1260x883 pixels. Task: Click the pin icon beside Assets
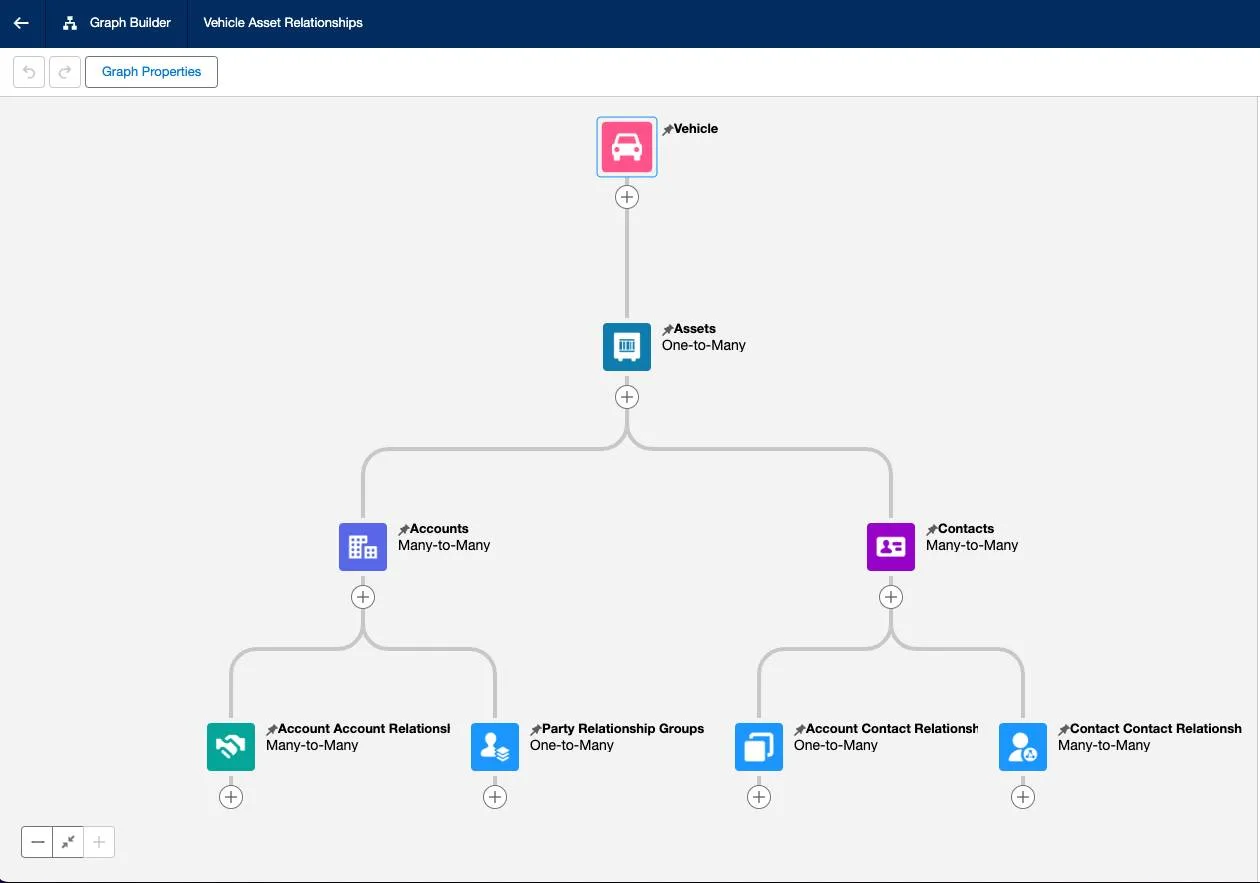[667, 330]
